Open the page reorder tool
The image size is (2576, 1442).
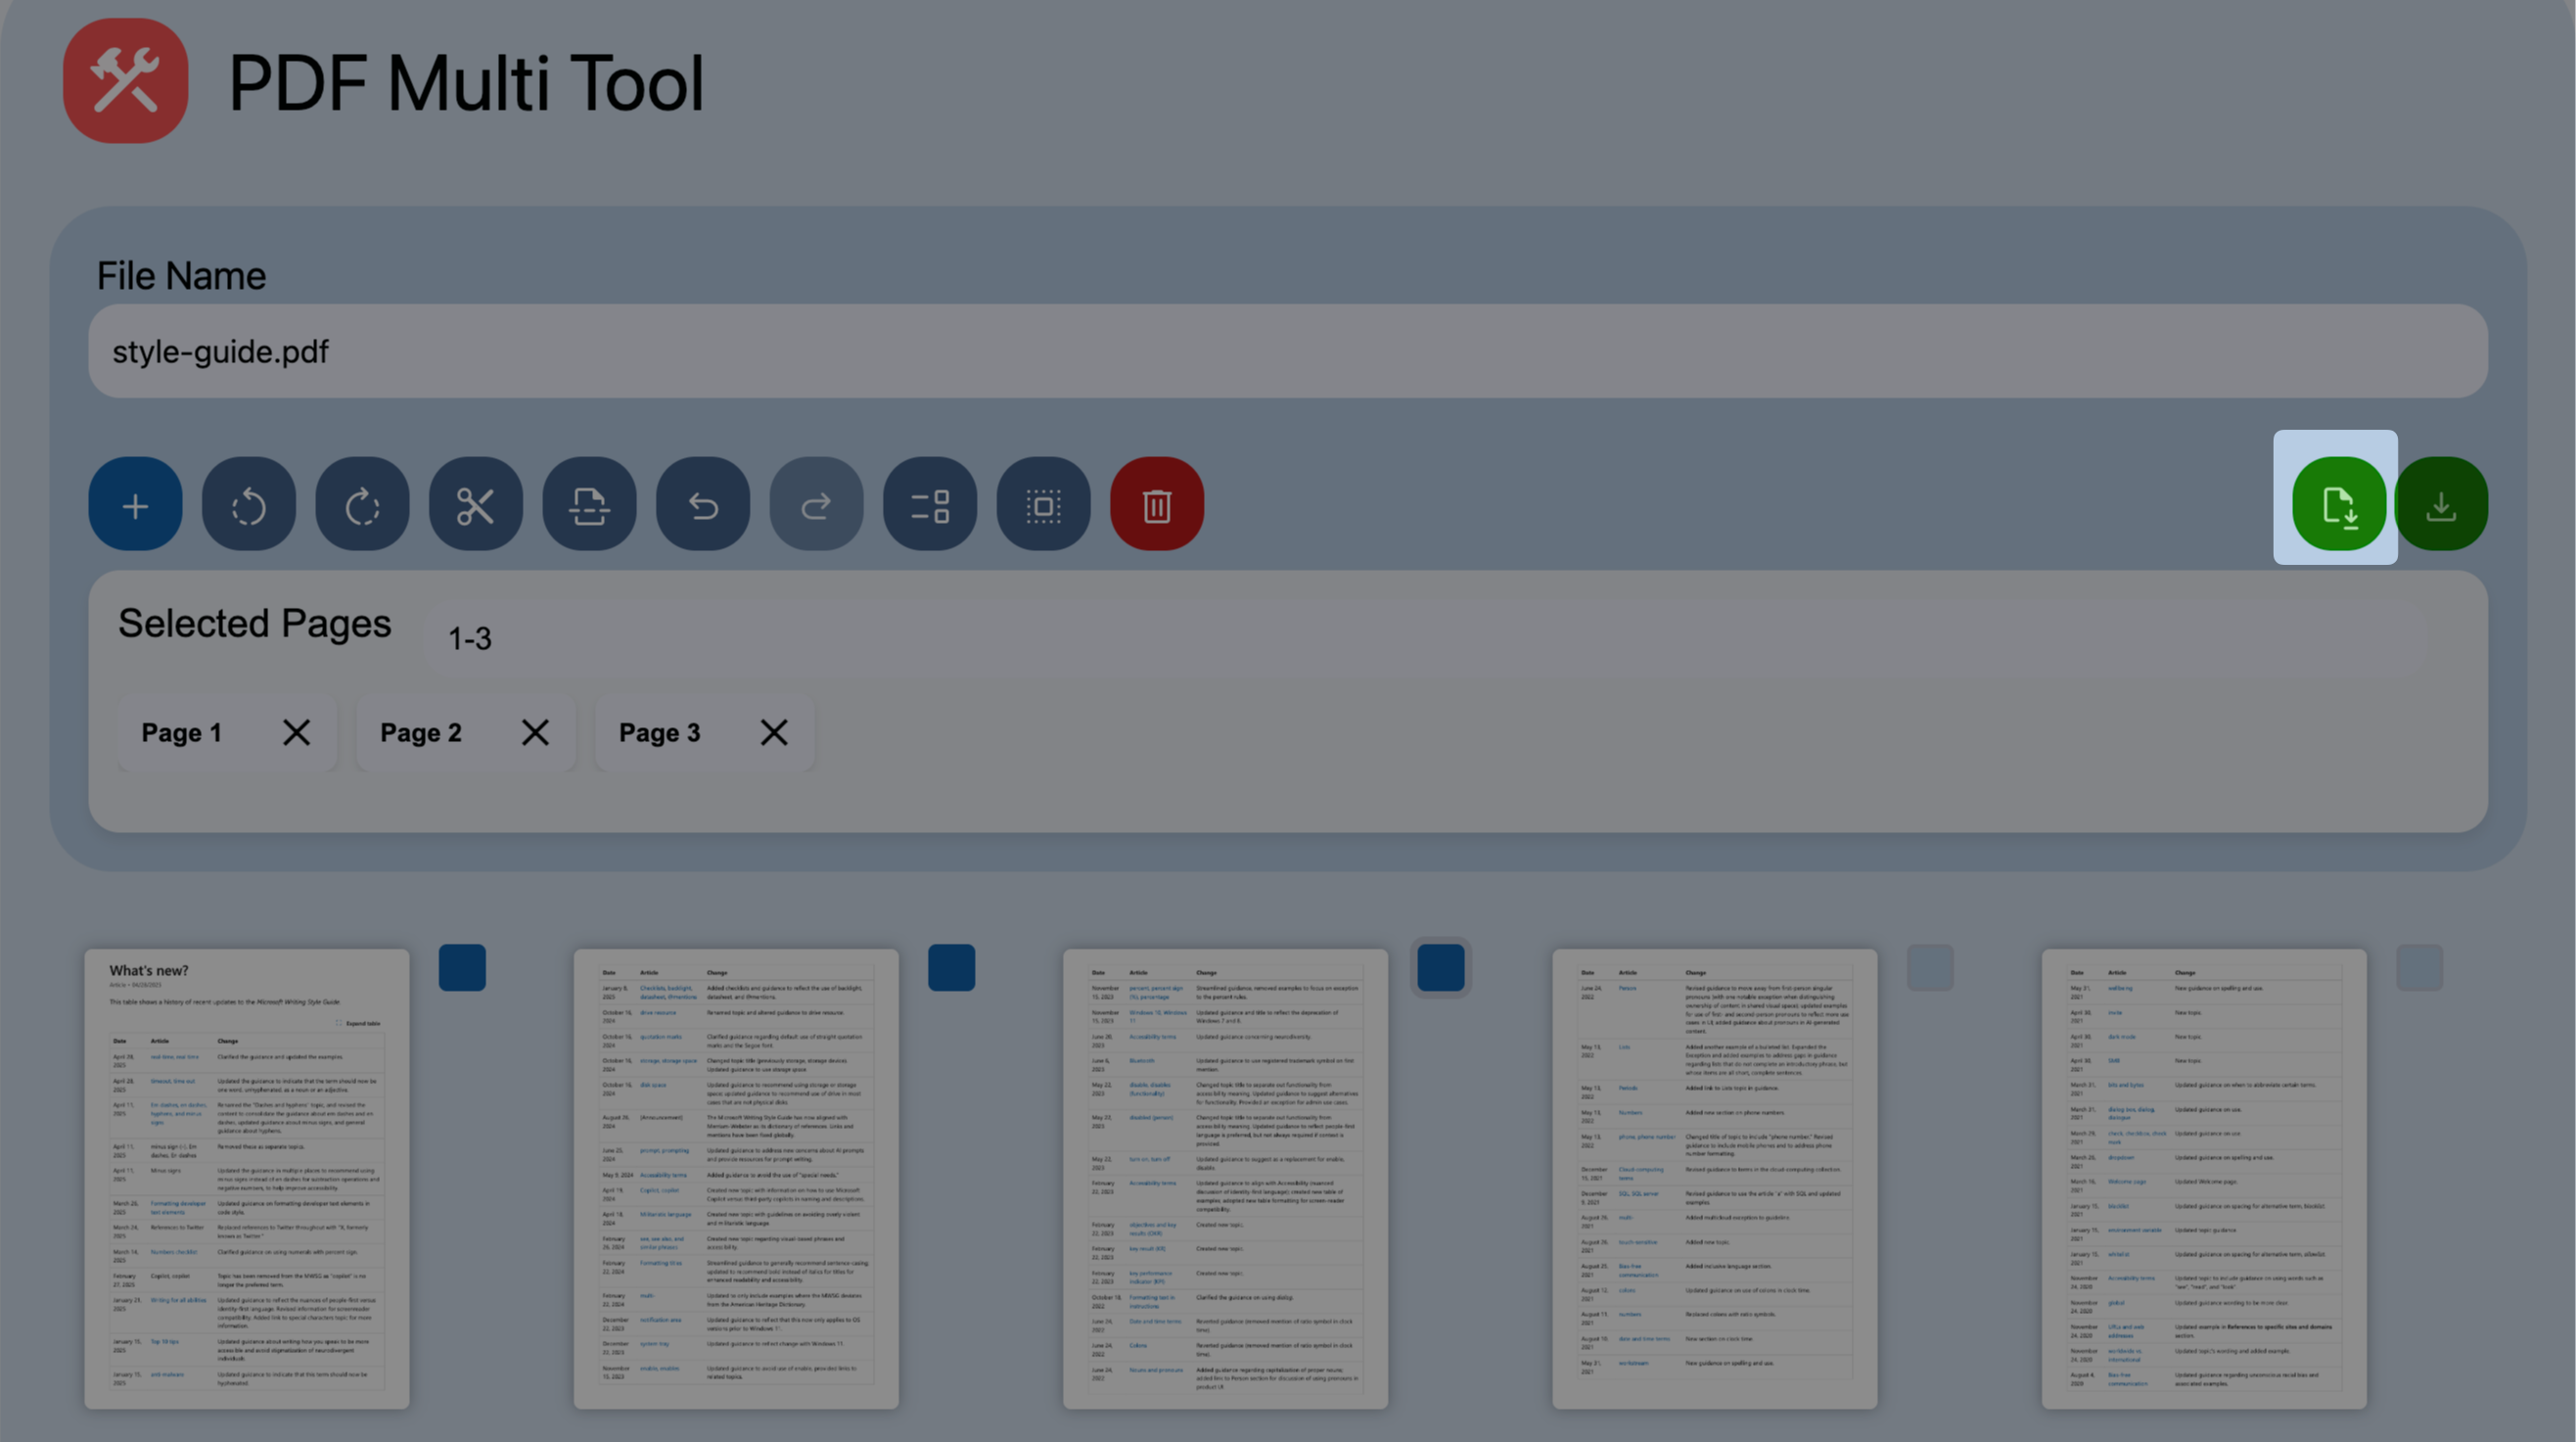click(929, 504)
